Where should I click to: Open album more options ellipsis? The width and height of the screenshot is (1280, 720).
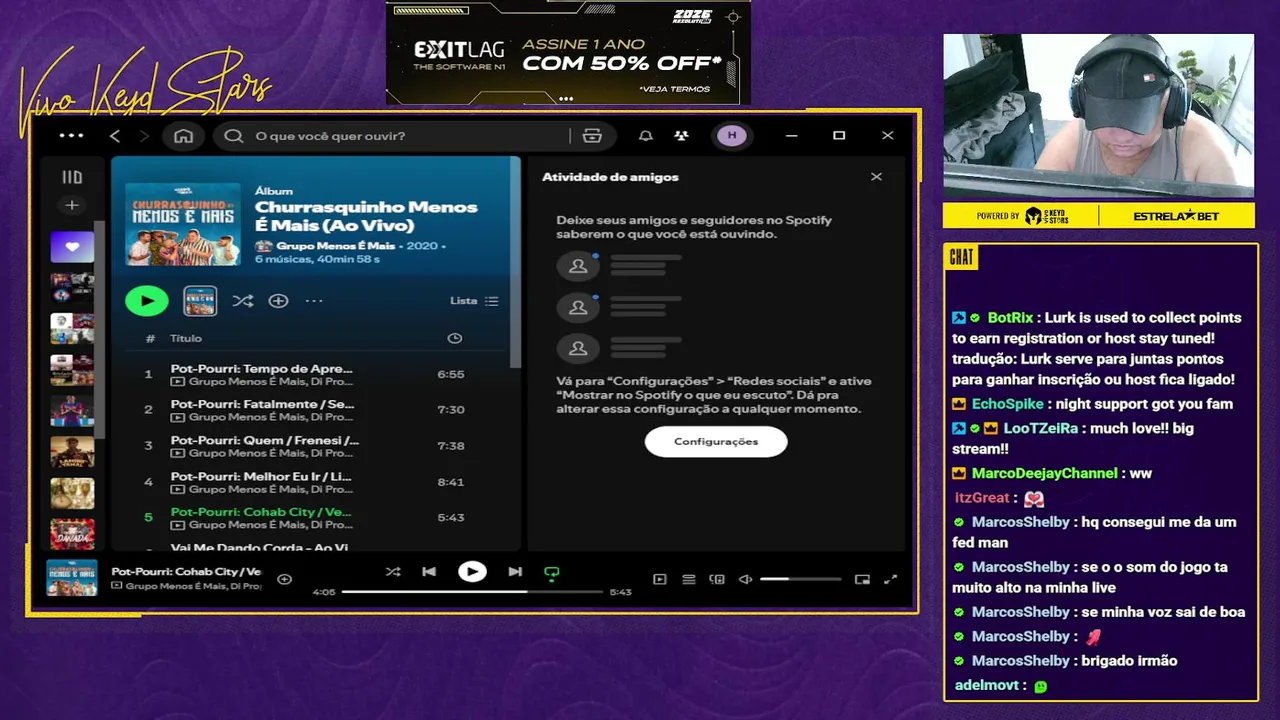314,300
